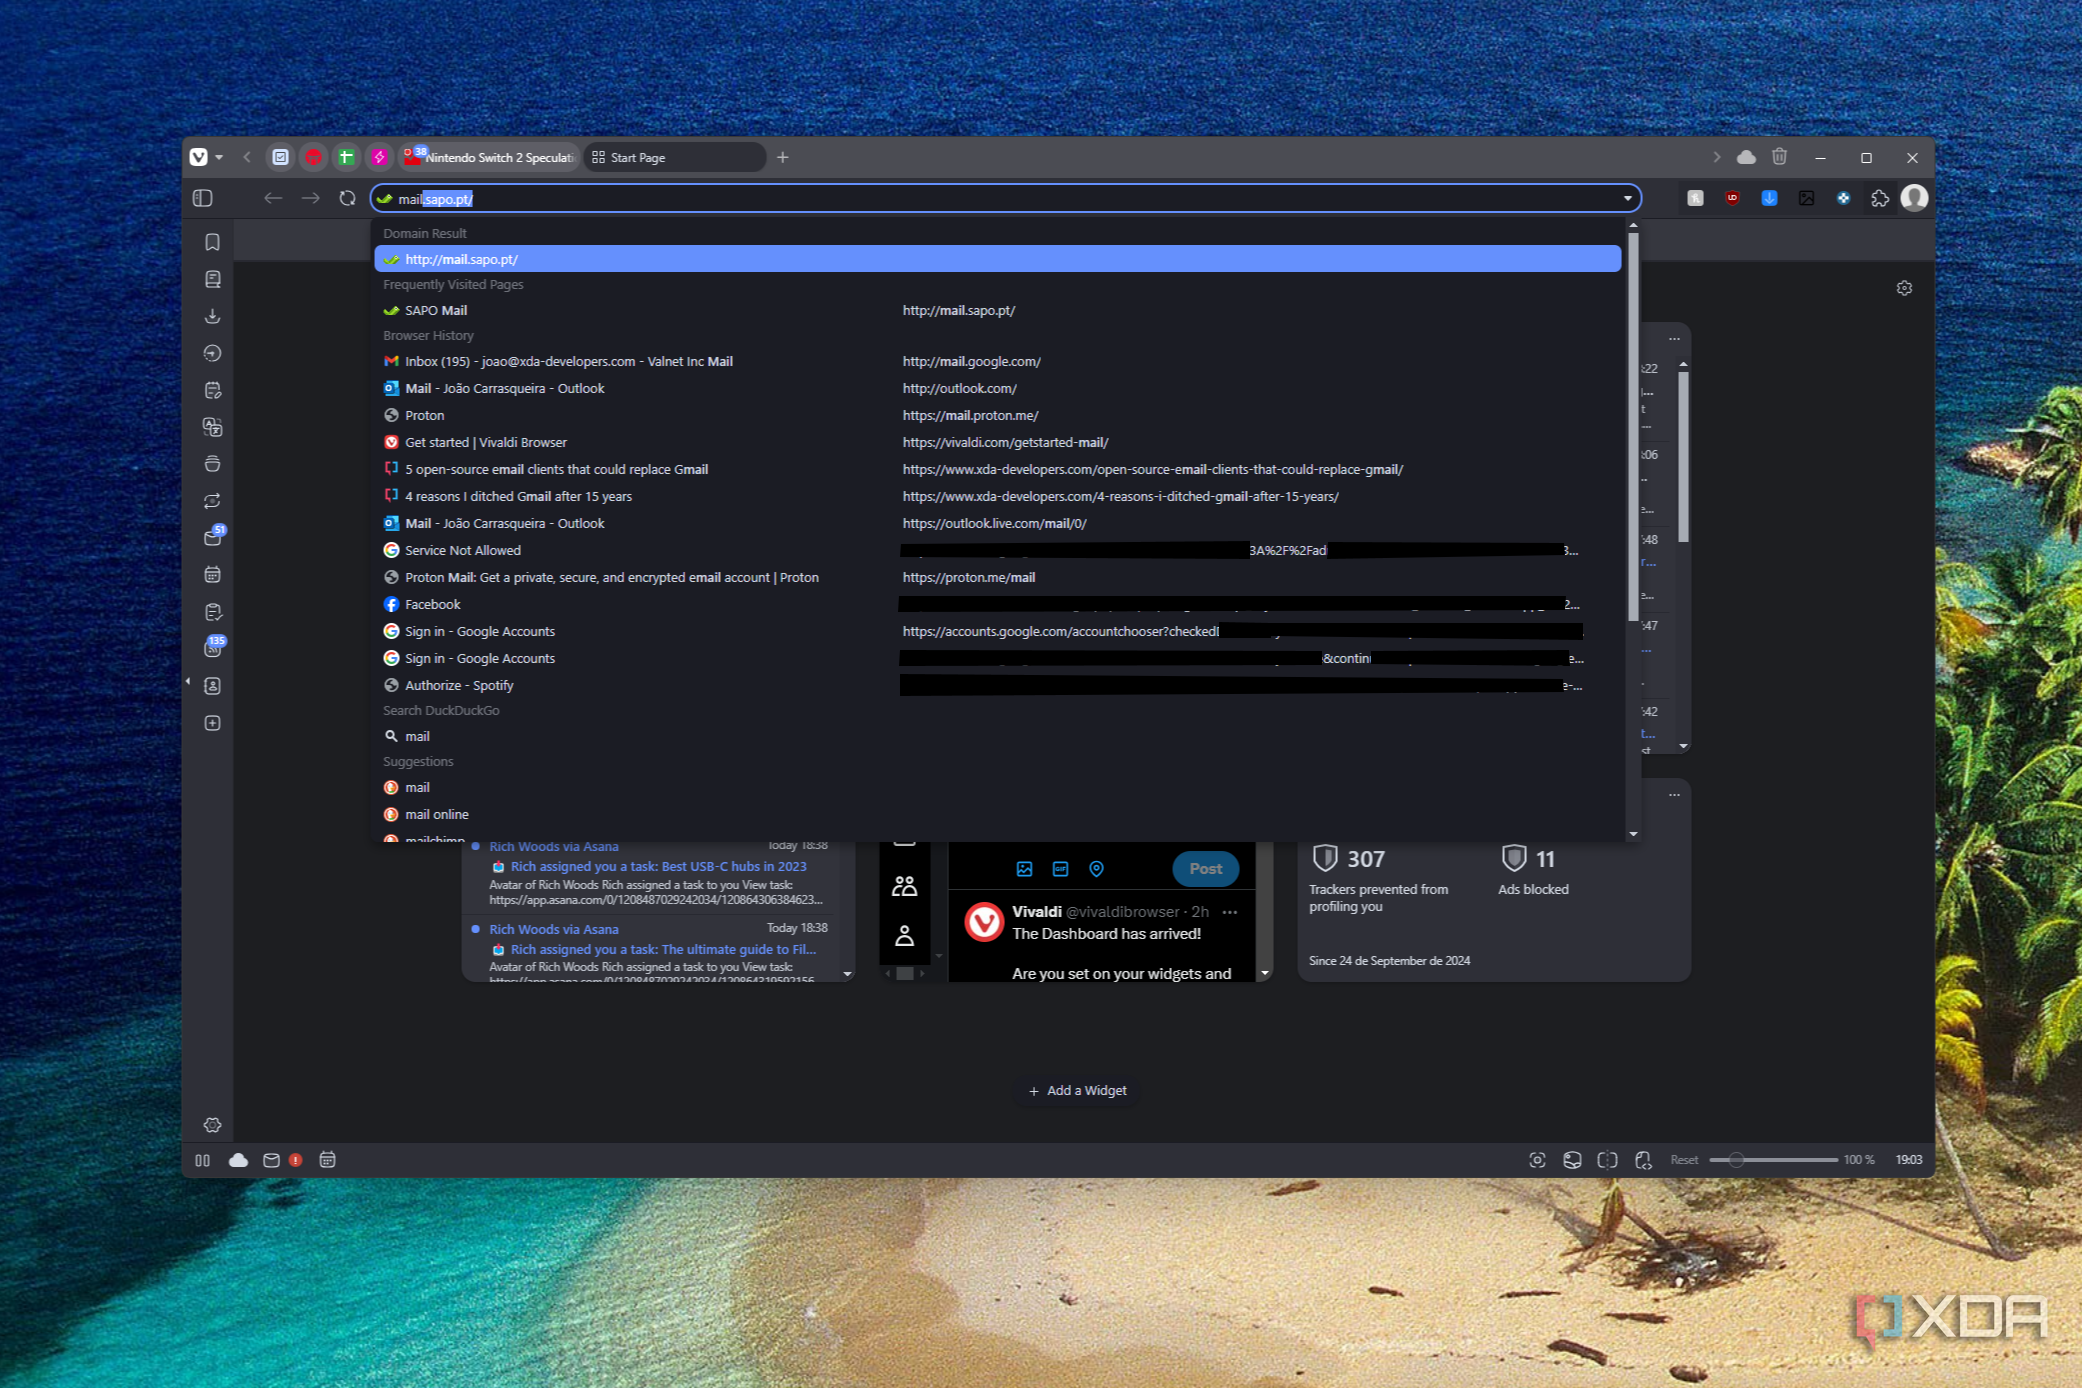Open the History panel icon
This screenshot has height=1388, width=2082.
(x=212, y=353)
